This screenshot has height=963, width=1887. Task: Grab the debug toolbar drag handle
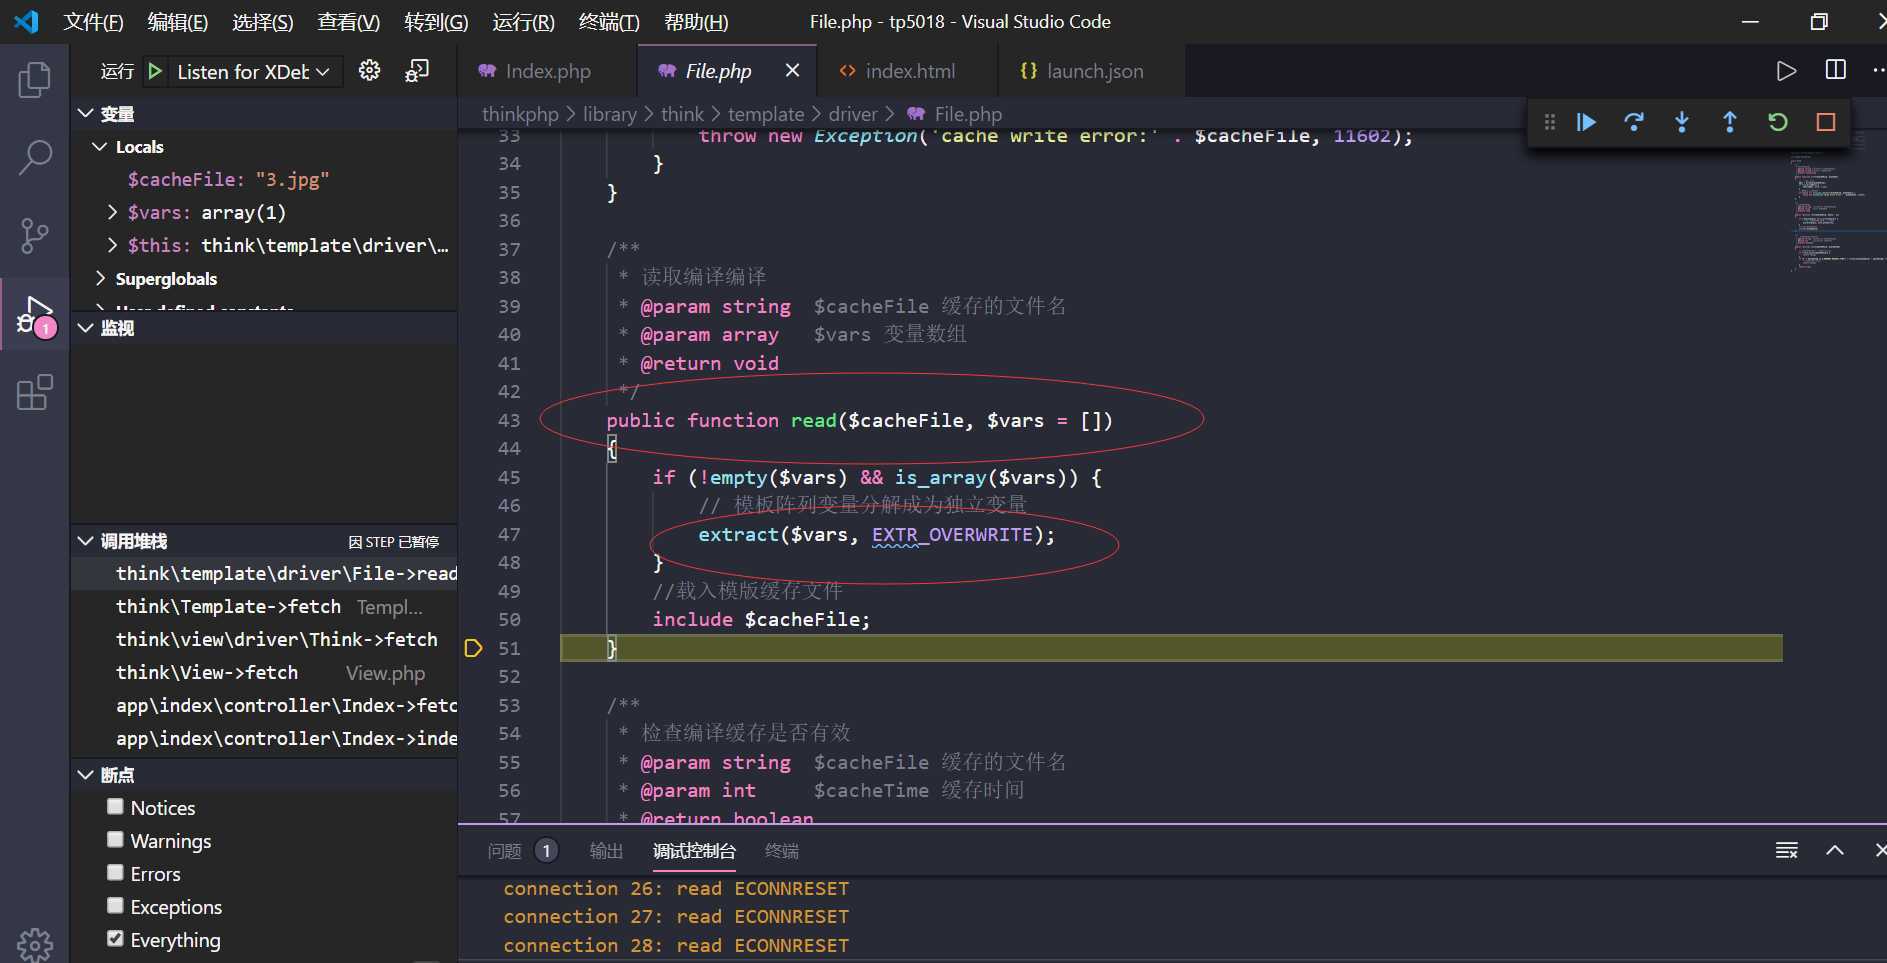pyautogui.click(x=1549, y=122)
